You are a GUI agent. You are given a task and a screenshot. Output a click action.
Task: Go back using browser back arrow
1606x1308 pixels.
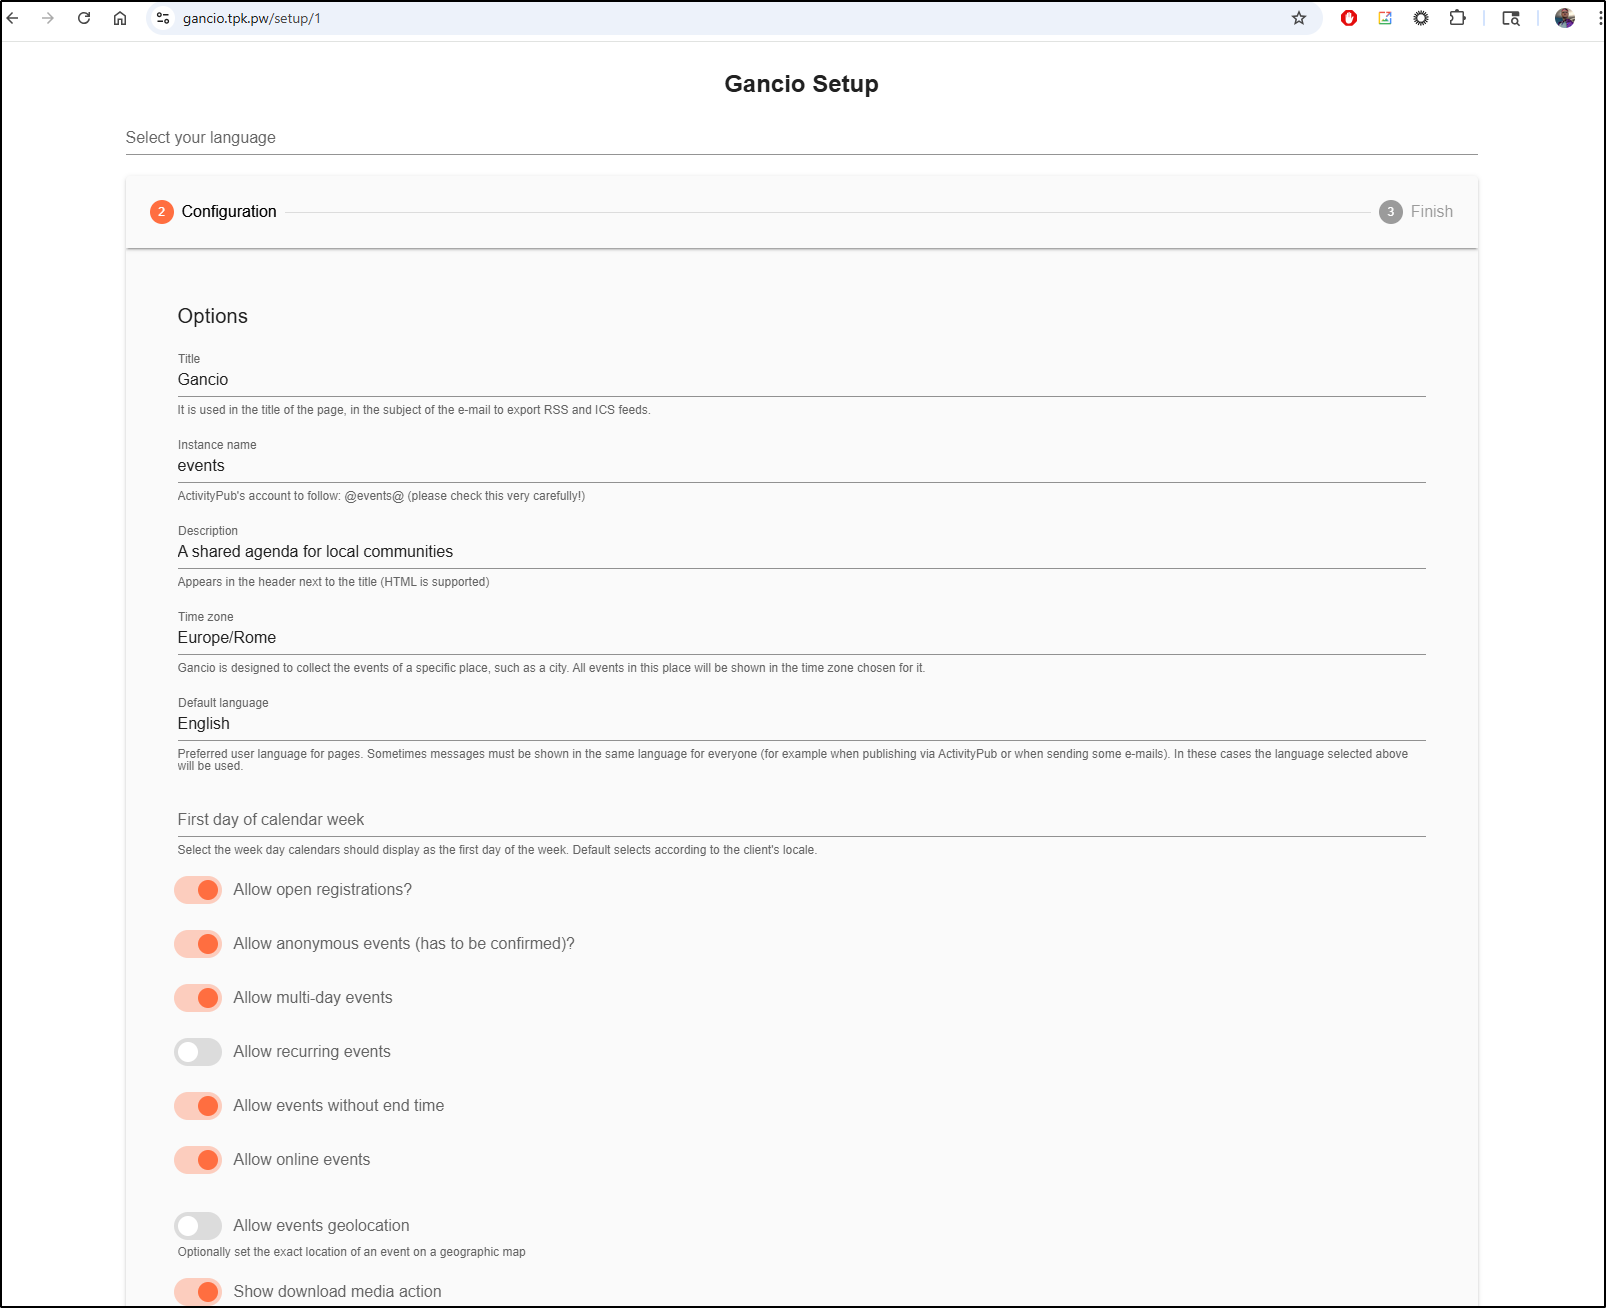tap(13, 18)
